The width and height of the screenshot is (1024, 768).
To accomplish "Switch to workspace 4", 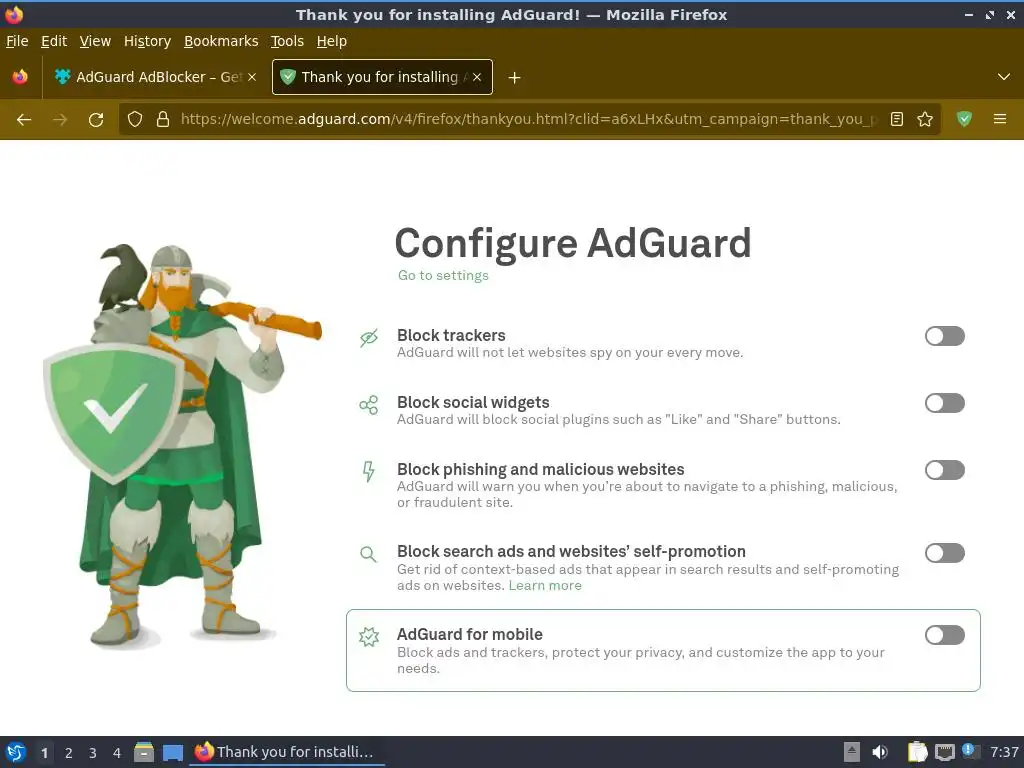I will point(117,753).
